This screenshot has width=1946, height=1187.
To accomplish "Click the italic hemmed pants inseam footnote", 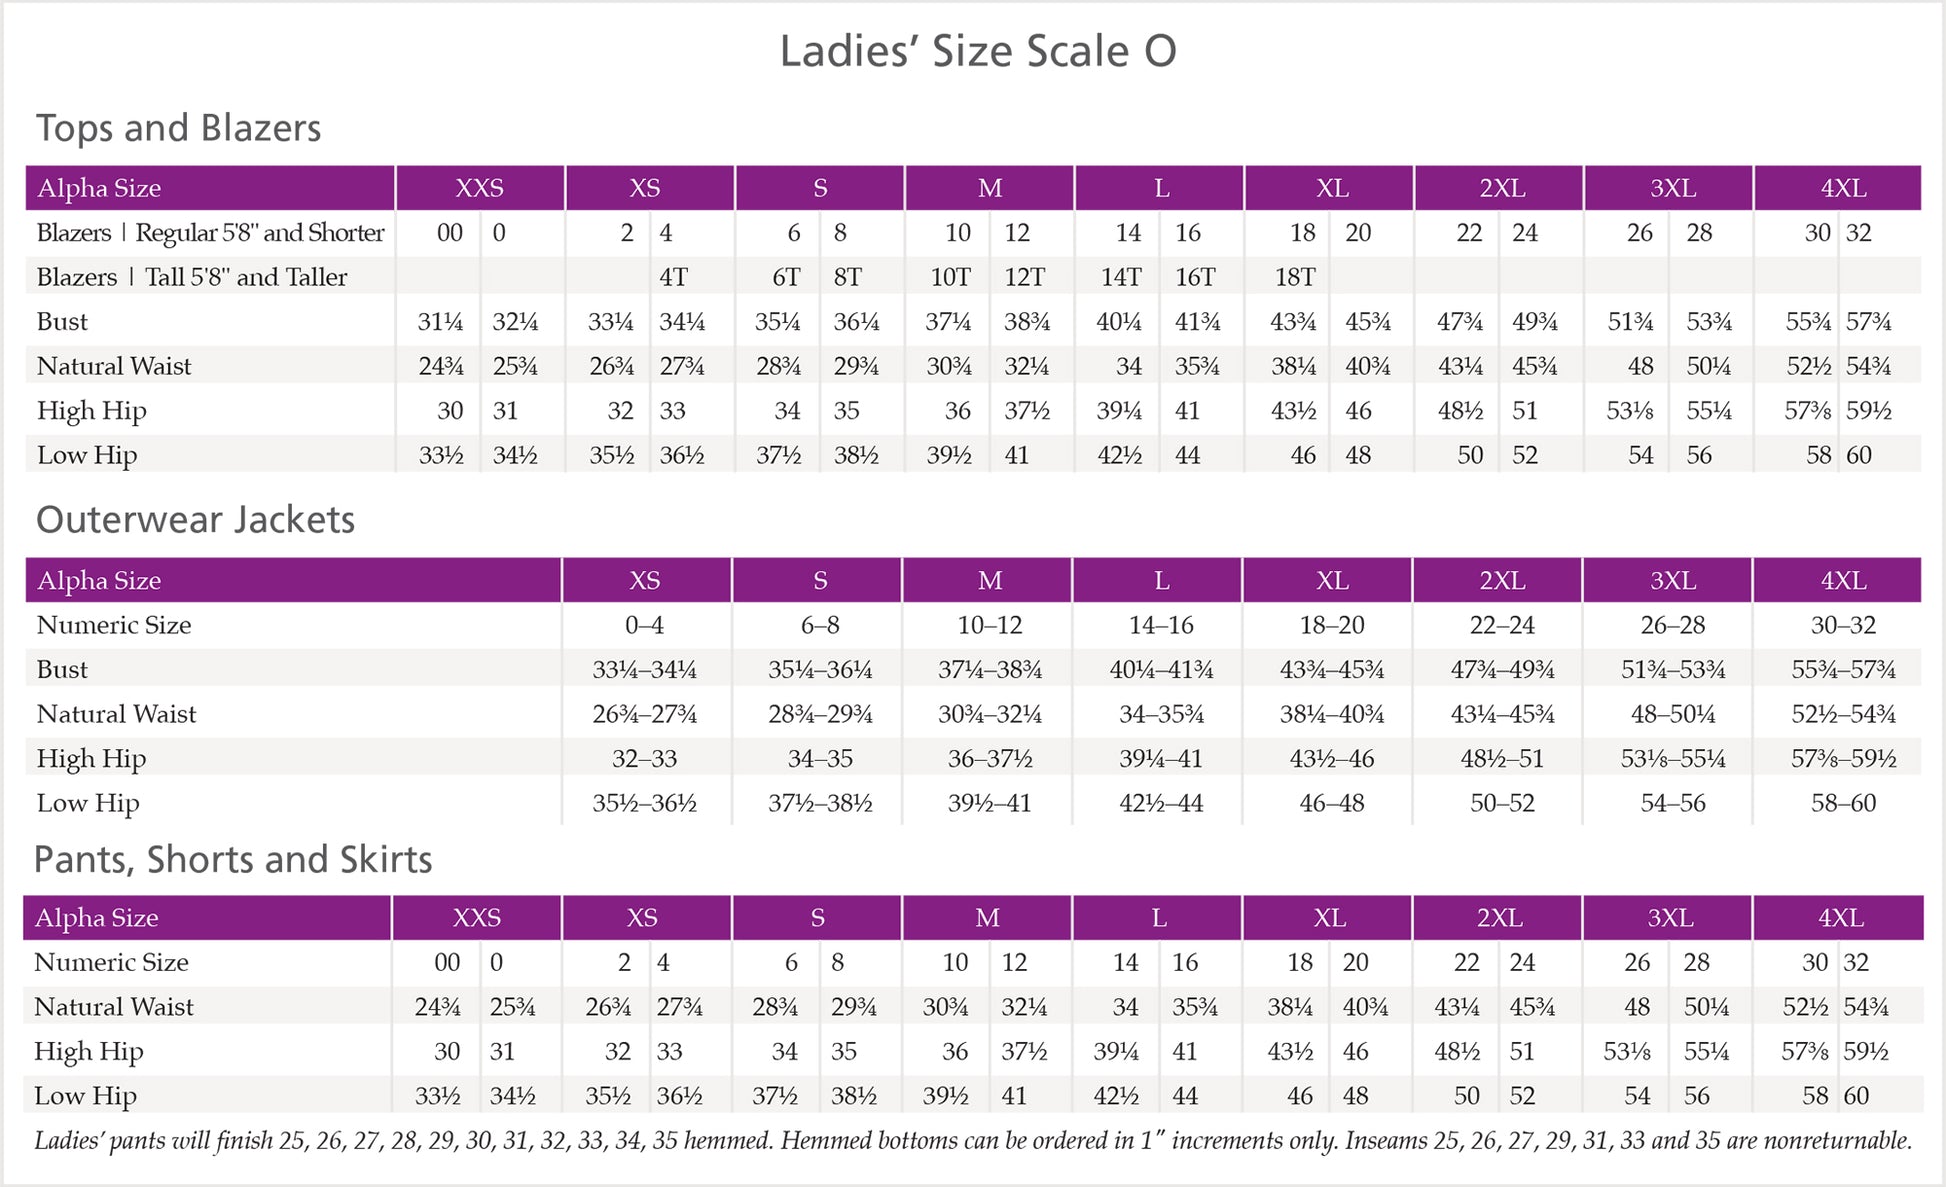I will click(973, 1141).
